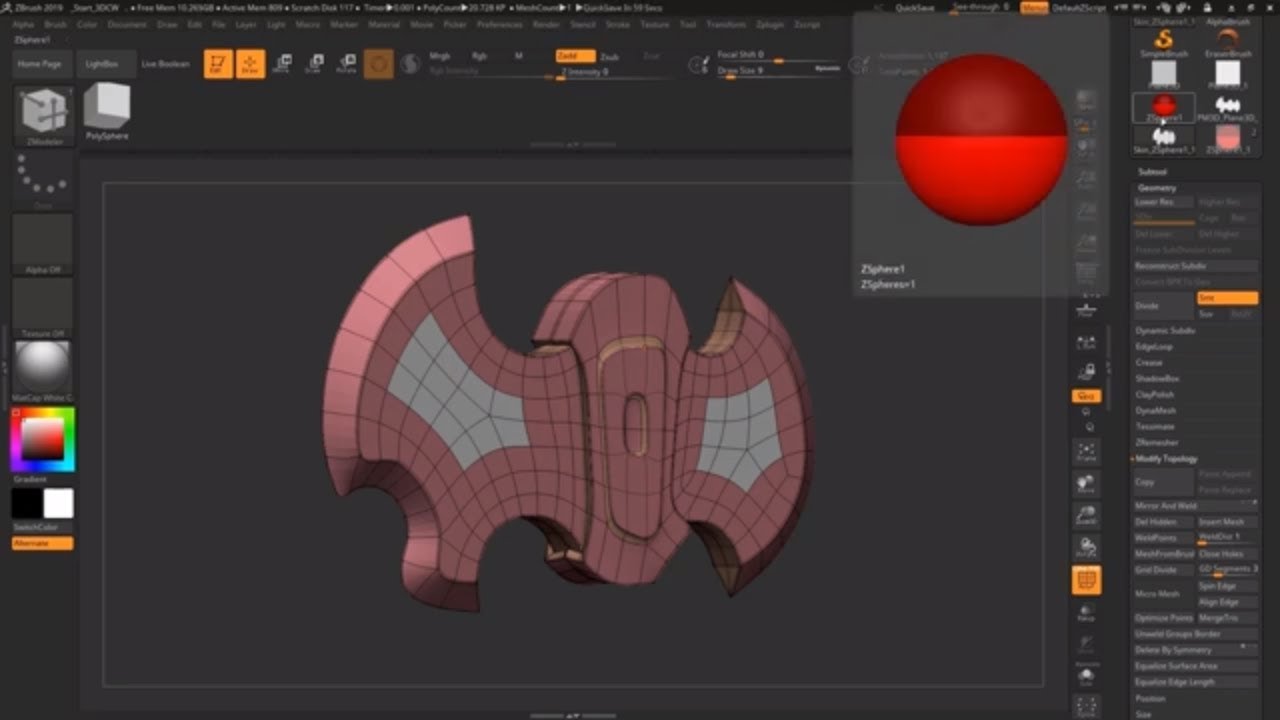Expand the Subtool section
Image resolution: width=1280 pixels, height=720 pixels.
[x=1152, y=172]
